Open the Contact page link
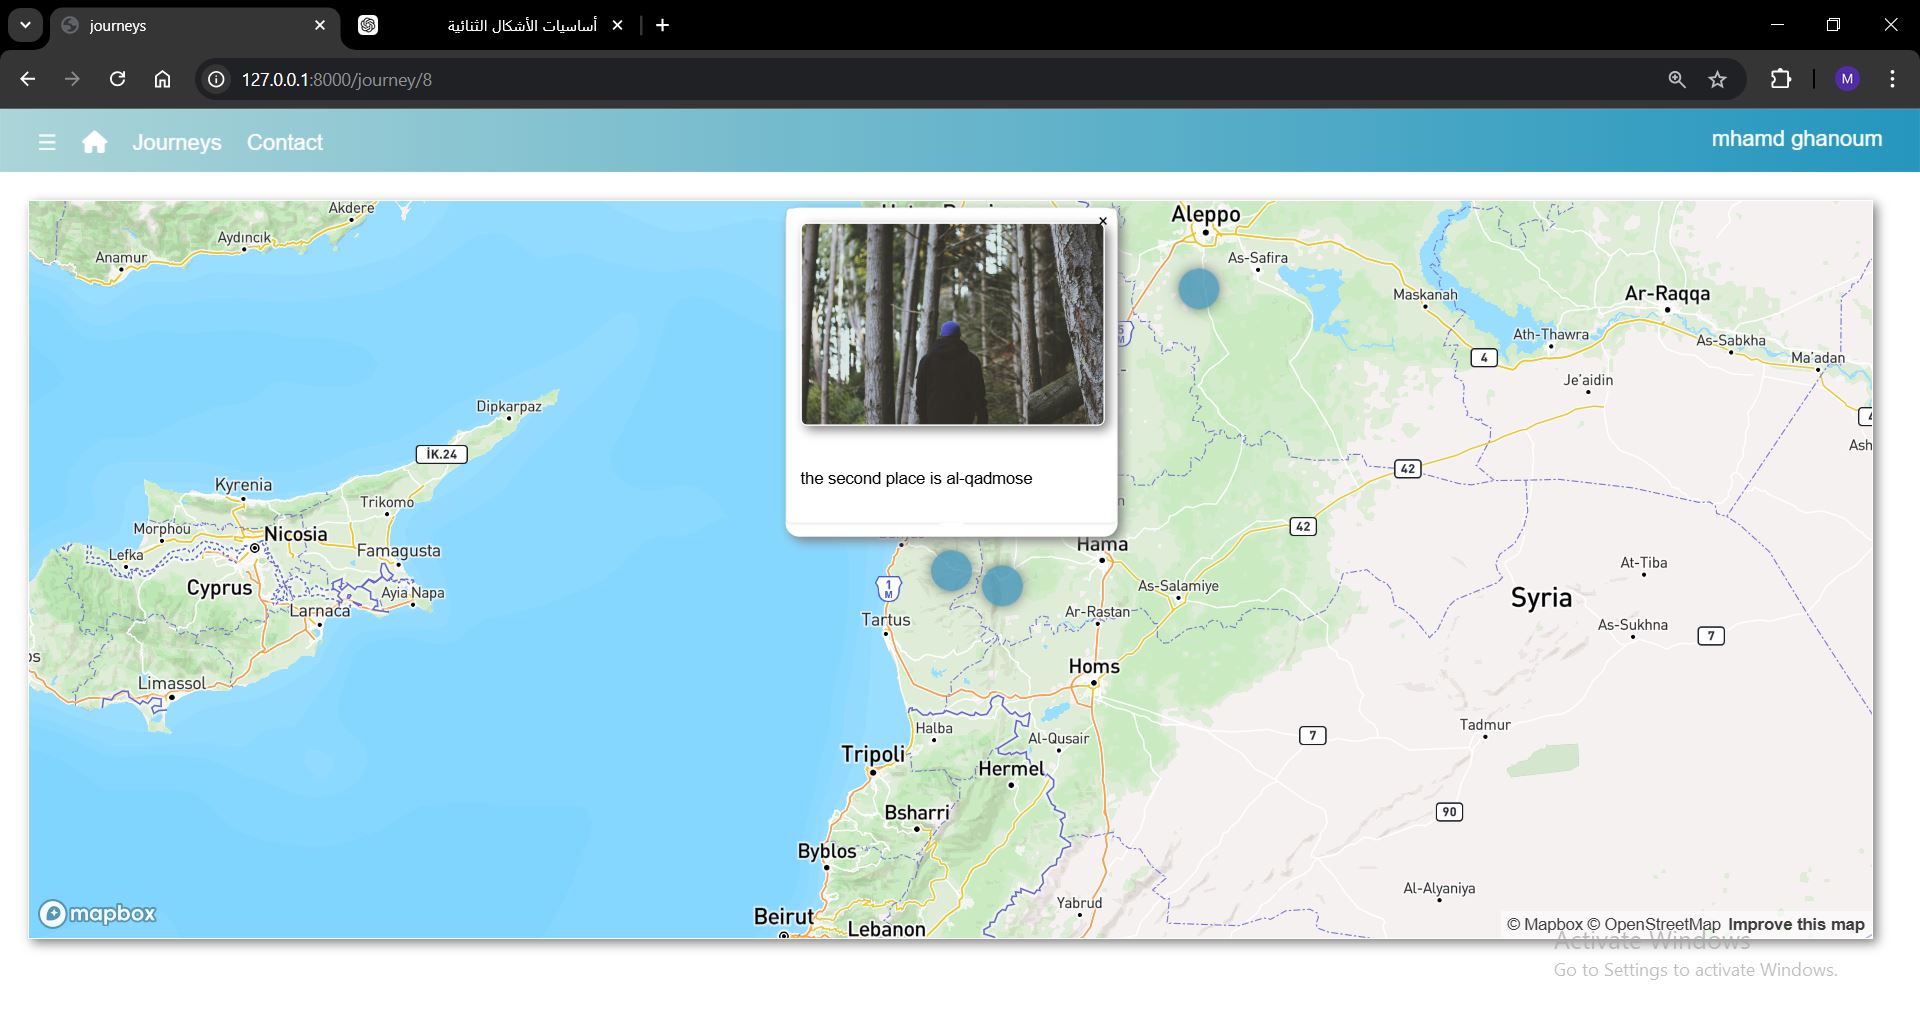Viewport: 1920px width, 1030px height. pos(285,142)
